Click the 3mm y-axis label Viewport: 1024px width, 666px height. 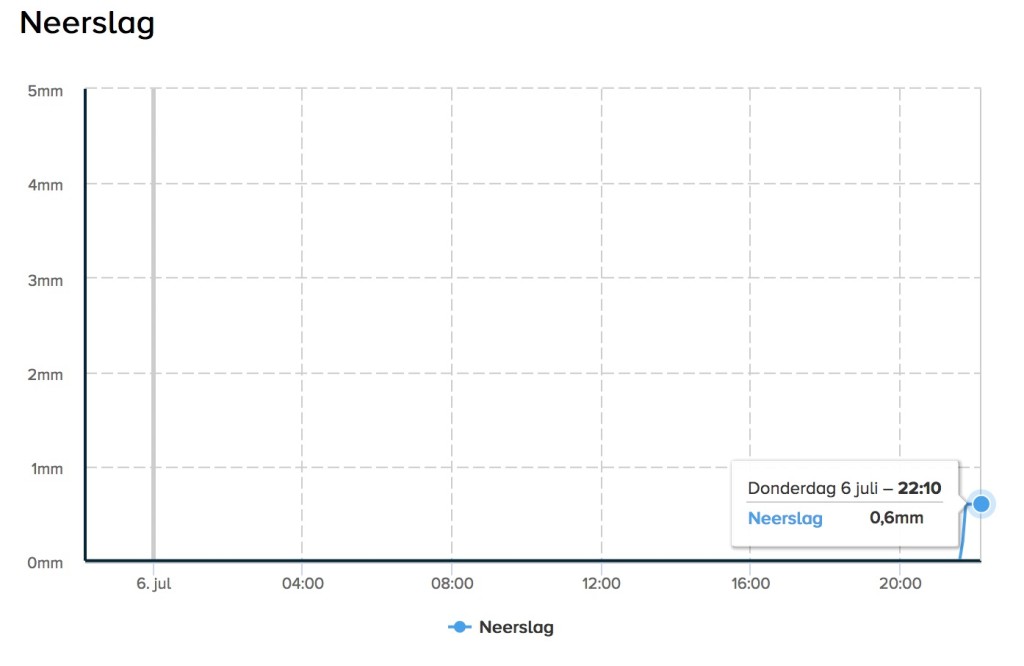pos(45,281)
